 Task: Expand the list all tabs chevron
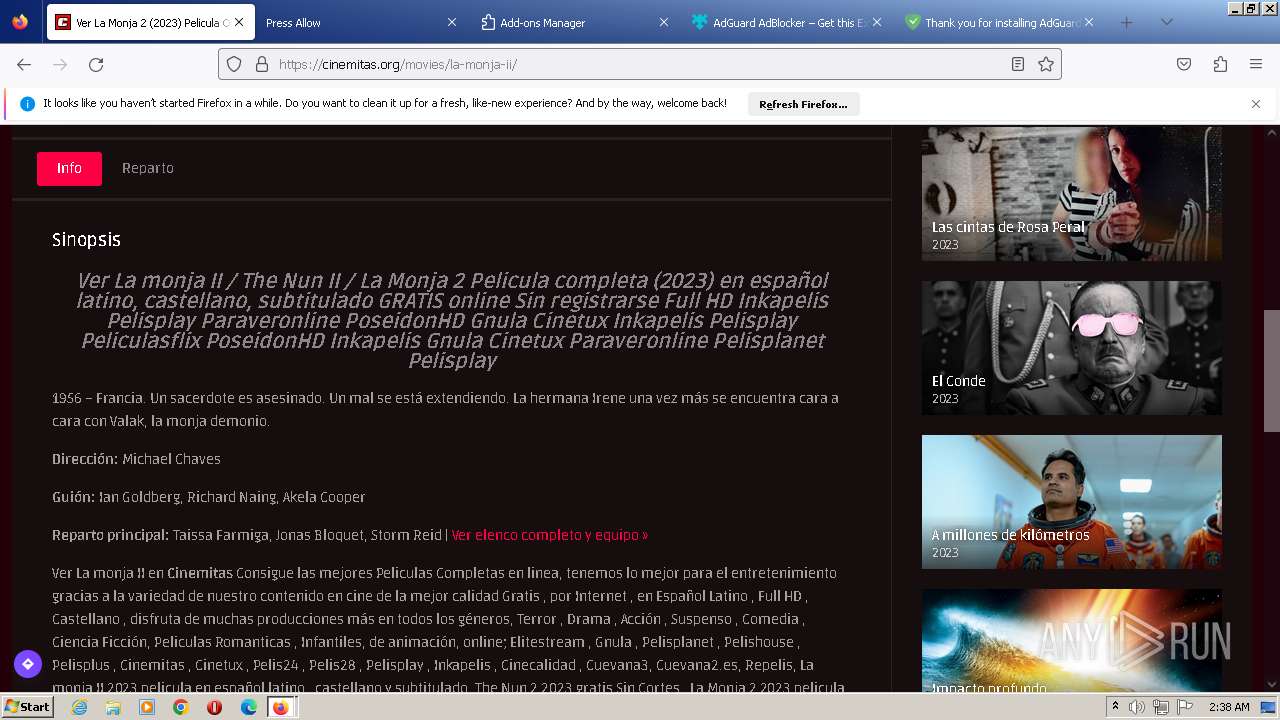click(1166, 22)
